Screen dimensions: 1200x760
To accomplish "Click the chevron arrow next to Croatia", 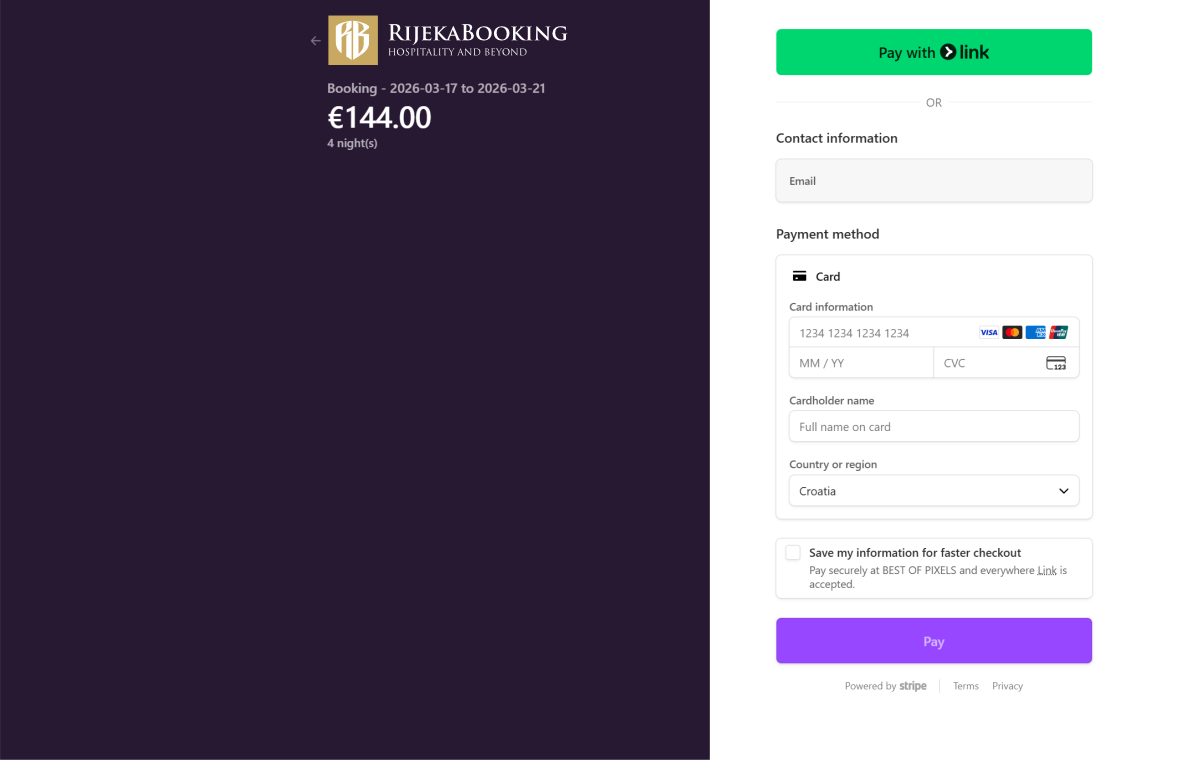I will click(1064, 491).
